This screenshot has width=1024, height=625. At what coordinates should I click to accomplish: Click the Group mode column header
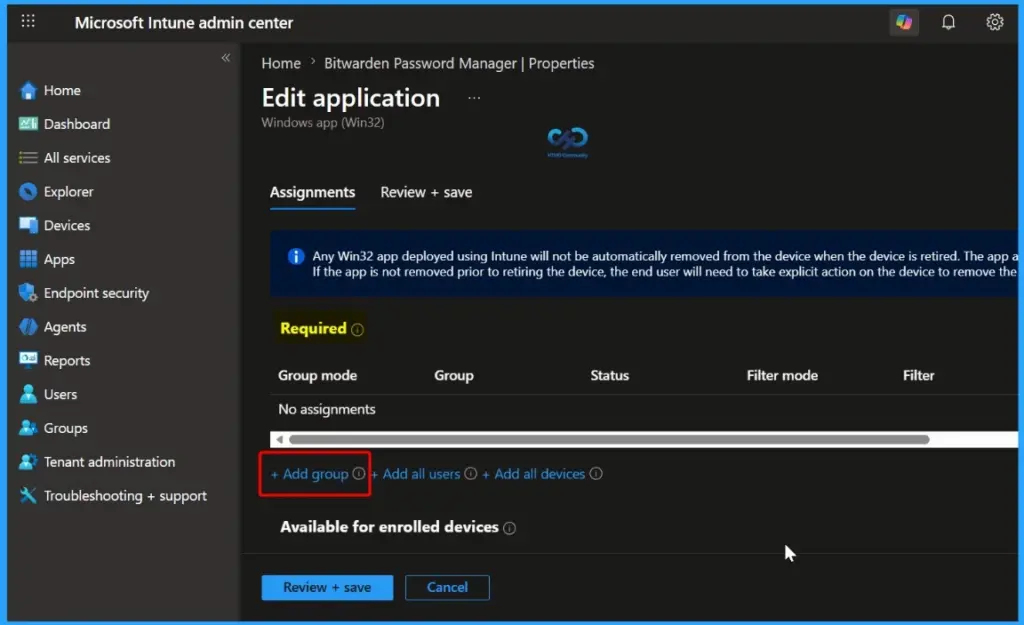click(x=317, y=376)
